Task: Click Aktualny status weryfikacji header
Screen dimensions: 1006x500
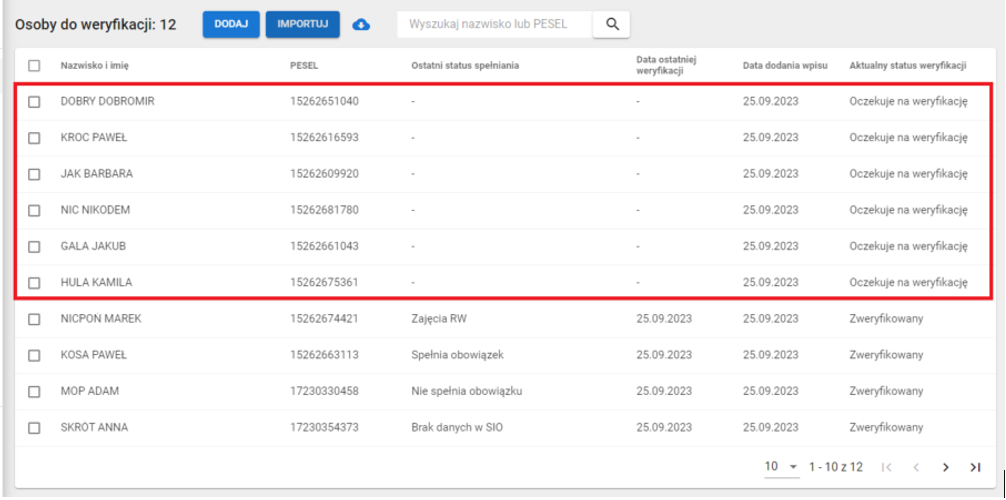Action: pos(907,66)
